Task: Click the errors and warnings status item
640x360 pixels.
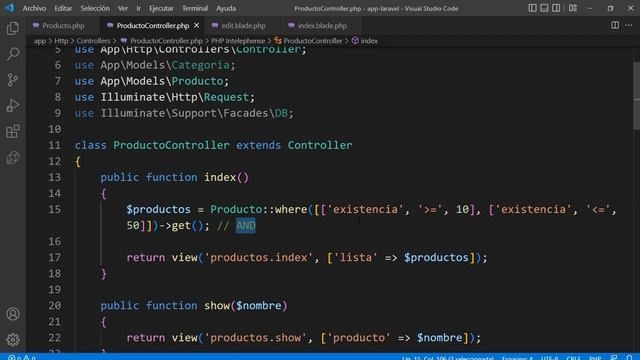Action: (x=22, y=357)
